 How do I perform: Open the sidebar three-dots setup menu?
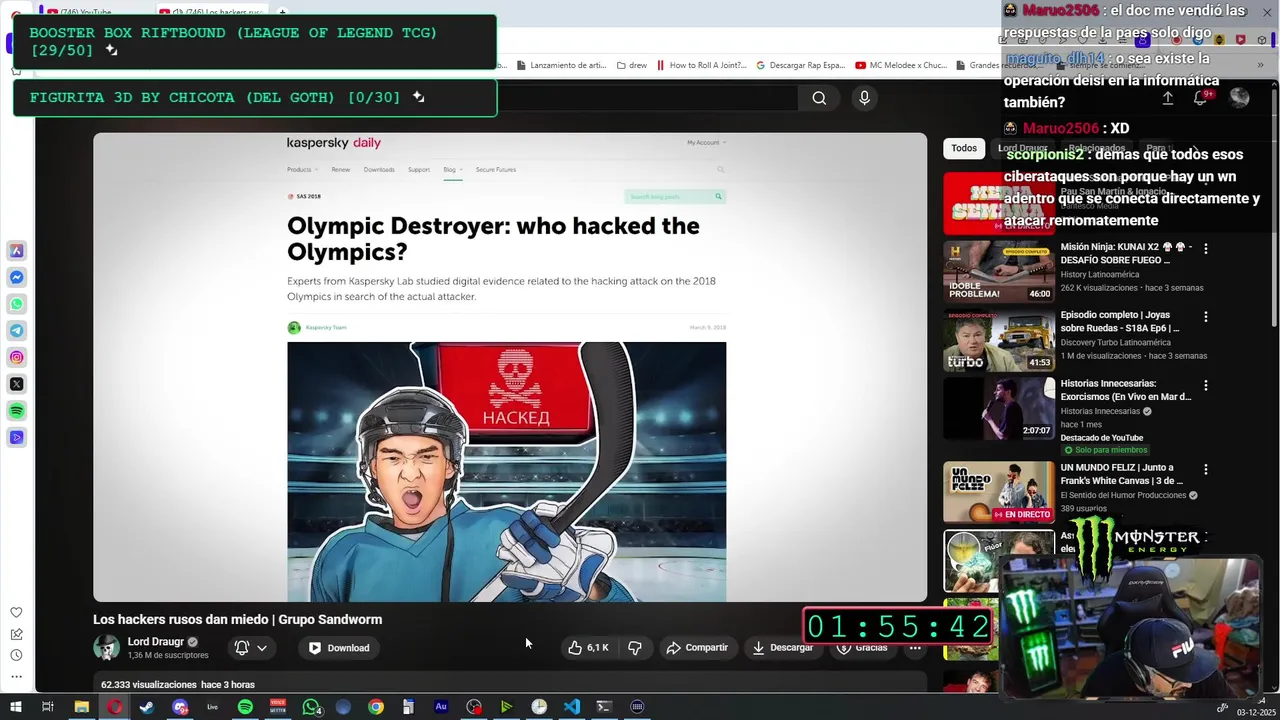pos(16,677)
